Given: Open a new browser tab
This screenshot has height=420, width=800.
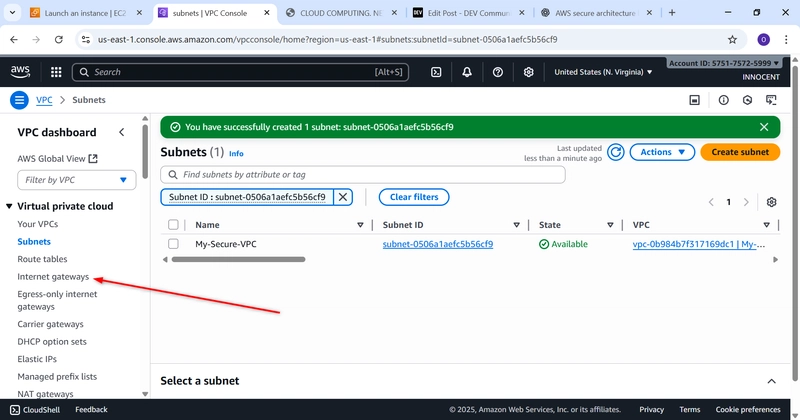Looking at the screenshot, I should (672, 13).
